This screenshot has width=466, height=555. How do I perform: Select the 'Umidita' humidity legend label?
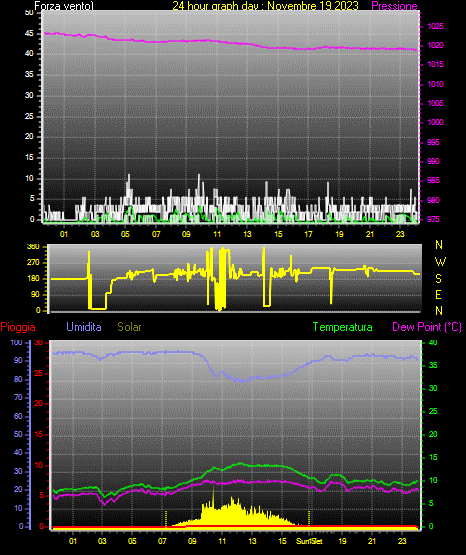[84, 327]
